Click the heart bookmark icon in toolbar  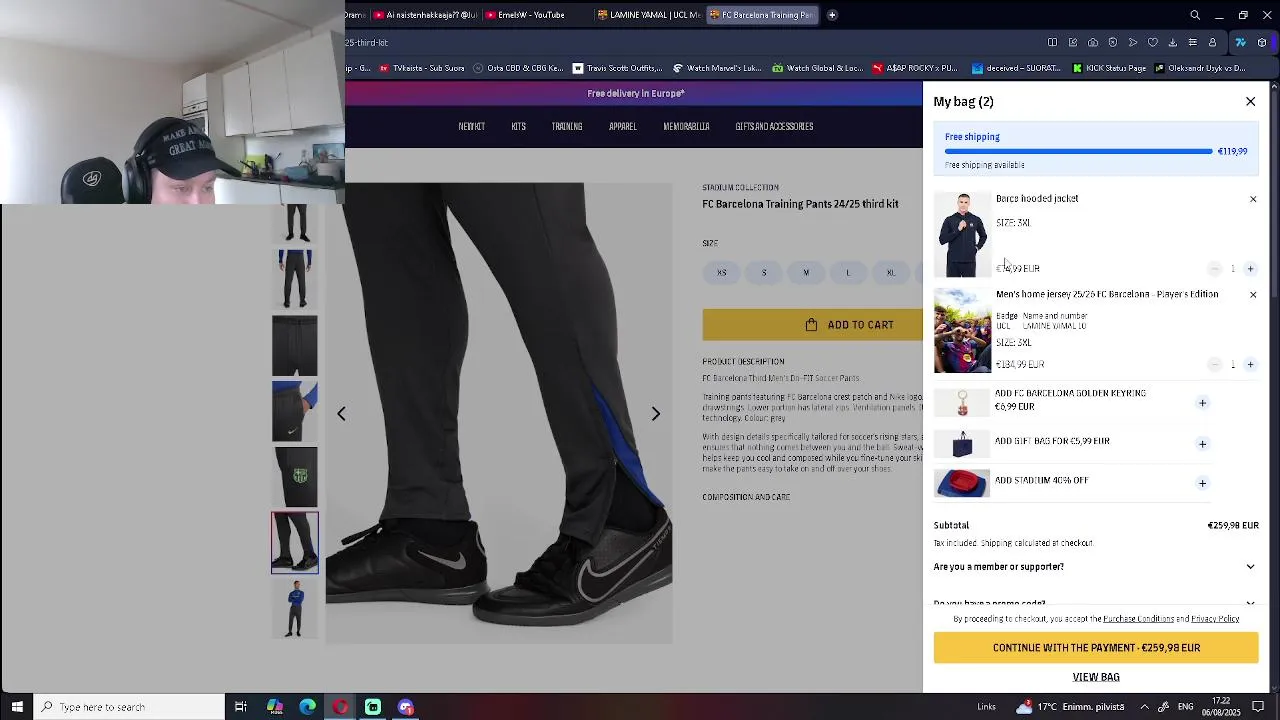pos(1152,43)
